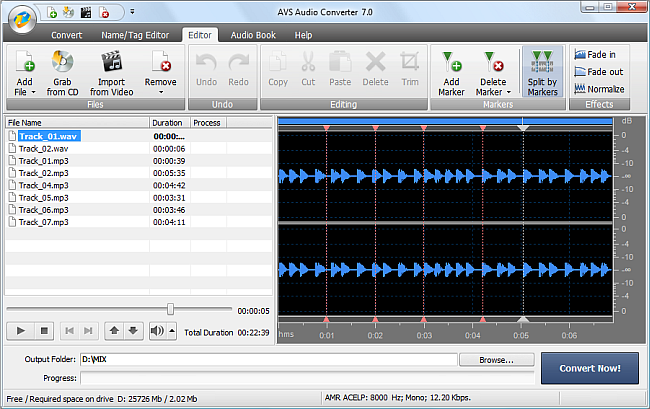
Task: Click the Convert Now! button
Action: click(x=590, y=368)
